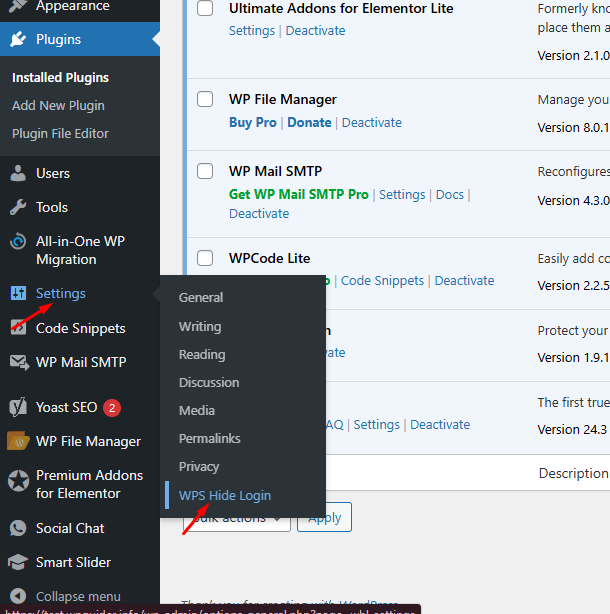Click the Yoast SEO notification badge
Image resolution: width=610 pixels, height=614 pixels.
pyautogui.click(x=112, y=408)
